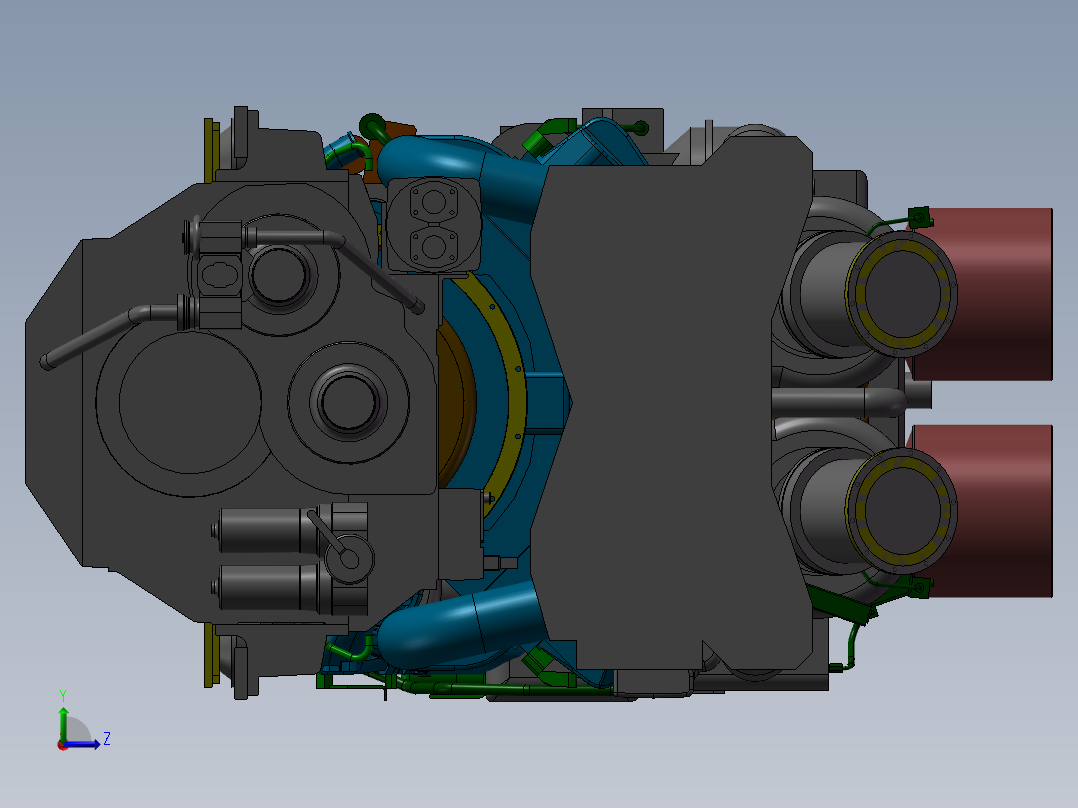1078x808 pixels.
Task: Select the center round shaft cap
Action: click(349, 402)
